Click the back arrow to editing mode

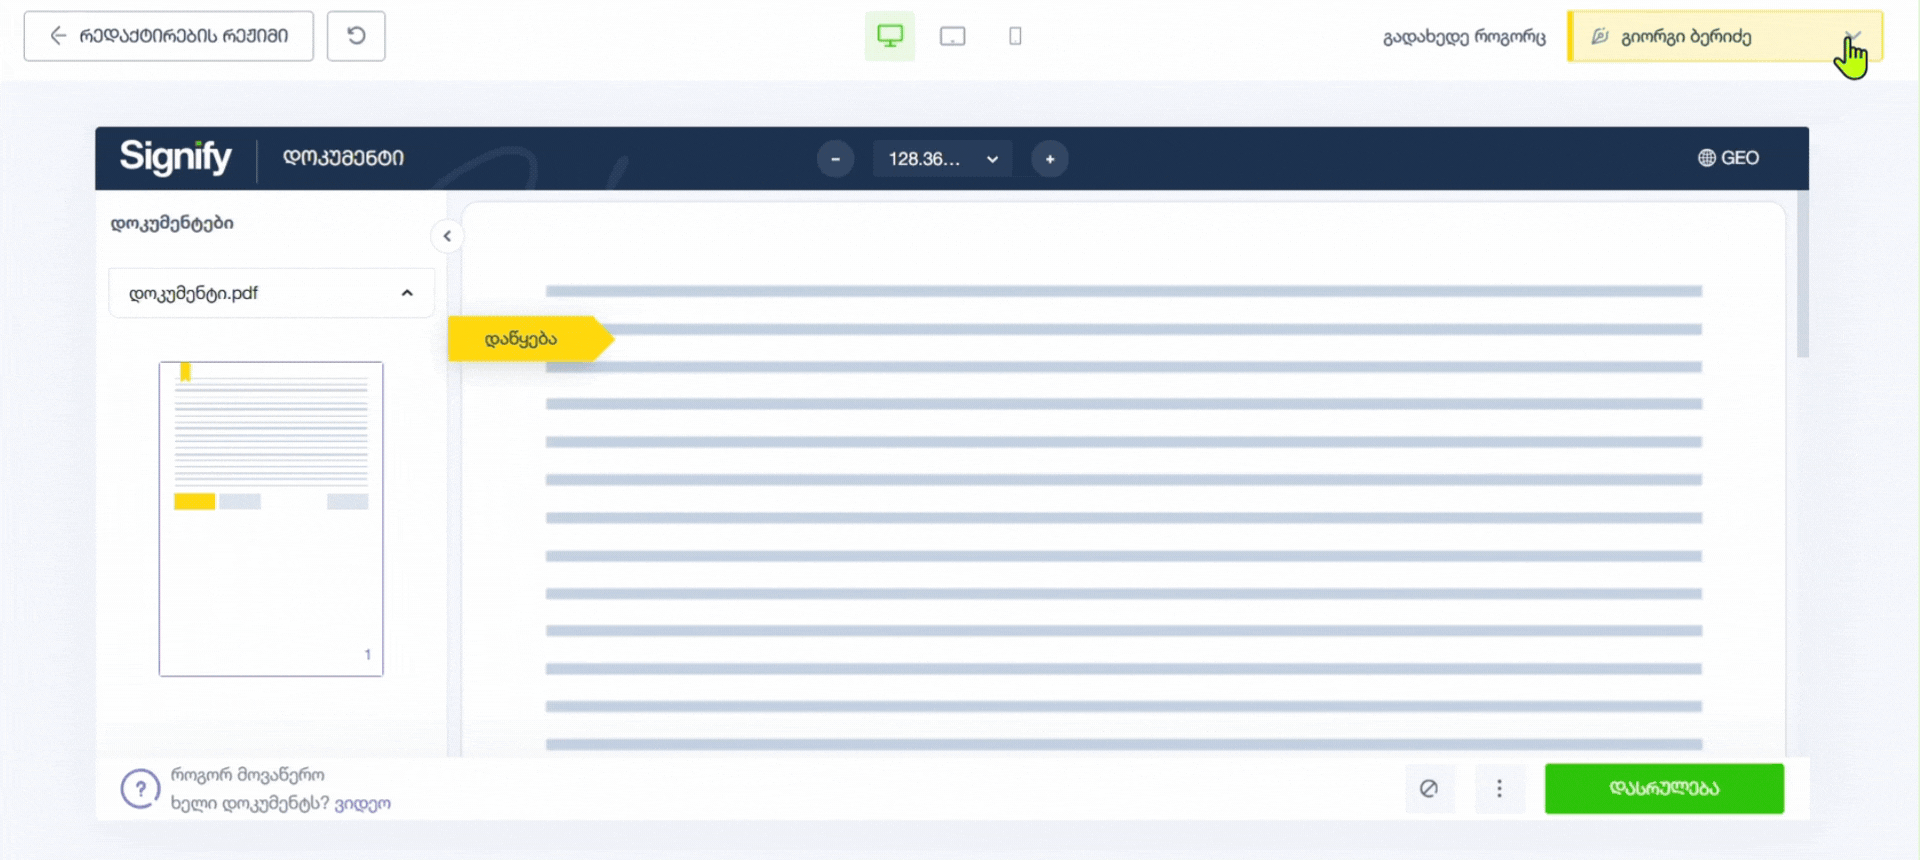tap(168, 36)
